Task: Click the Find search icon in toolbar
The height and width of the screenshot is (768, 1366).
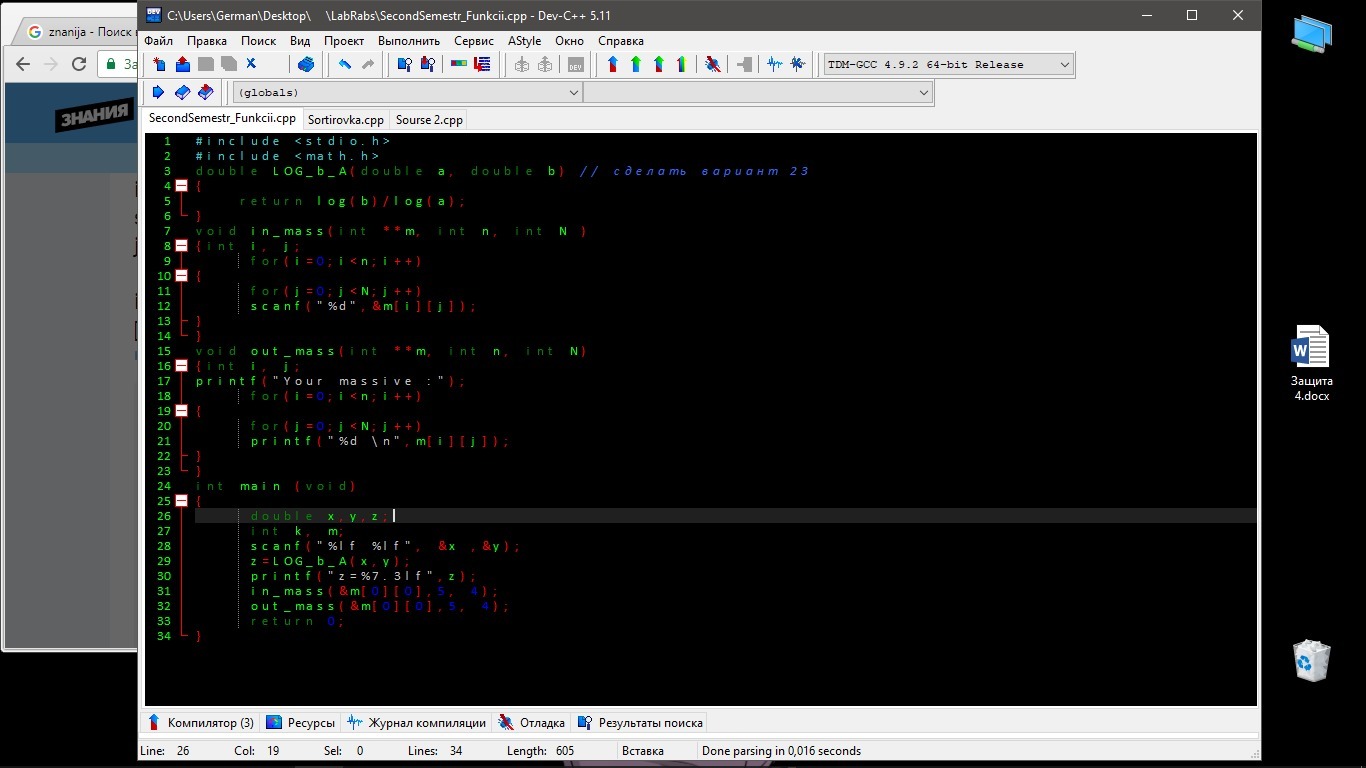Action: click(x=404, y=64)
